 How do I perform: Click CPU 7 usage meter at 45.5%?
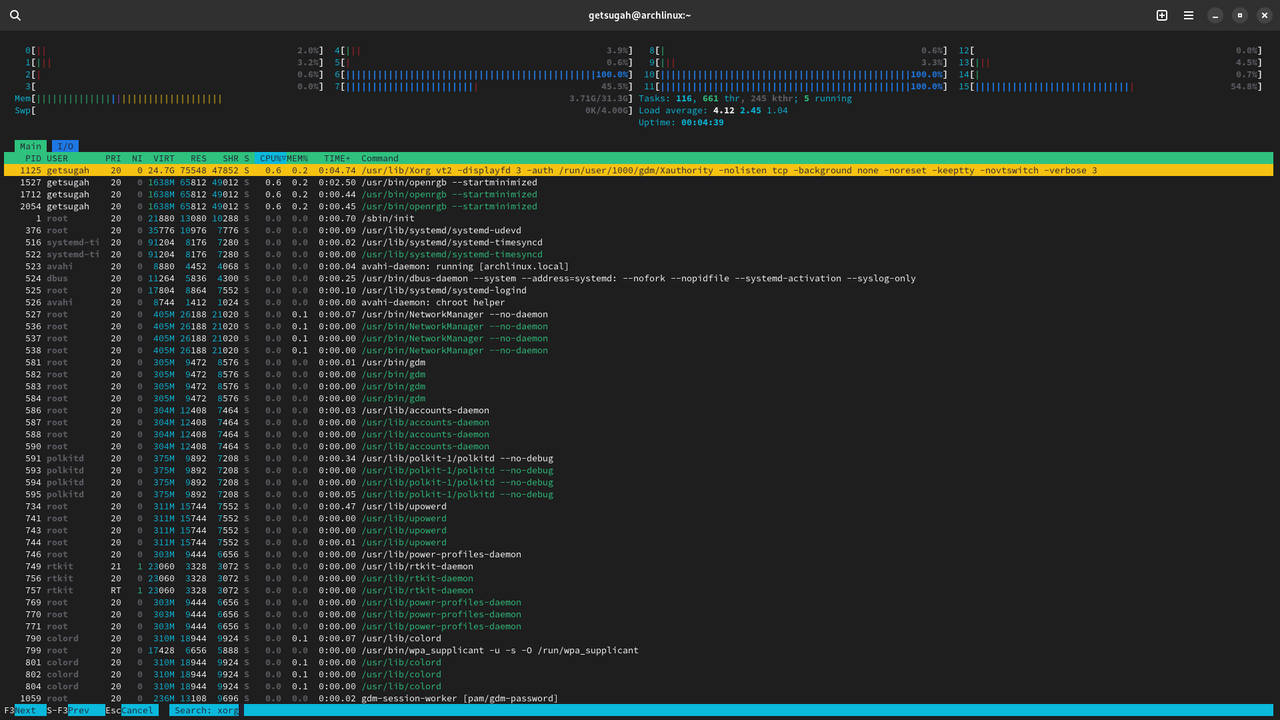point(484,86)
